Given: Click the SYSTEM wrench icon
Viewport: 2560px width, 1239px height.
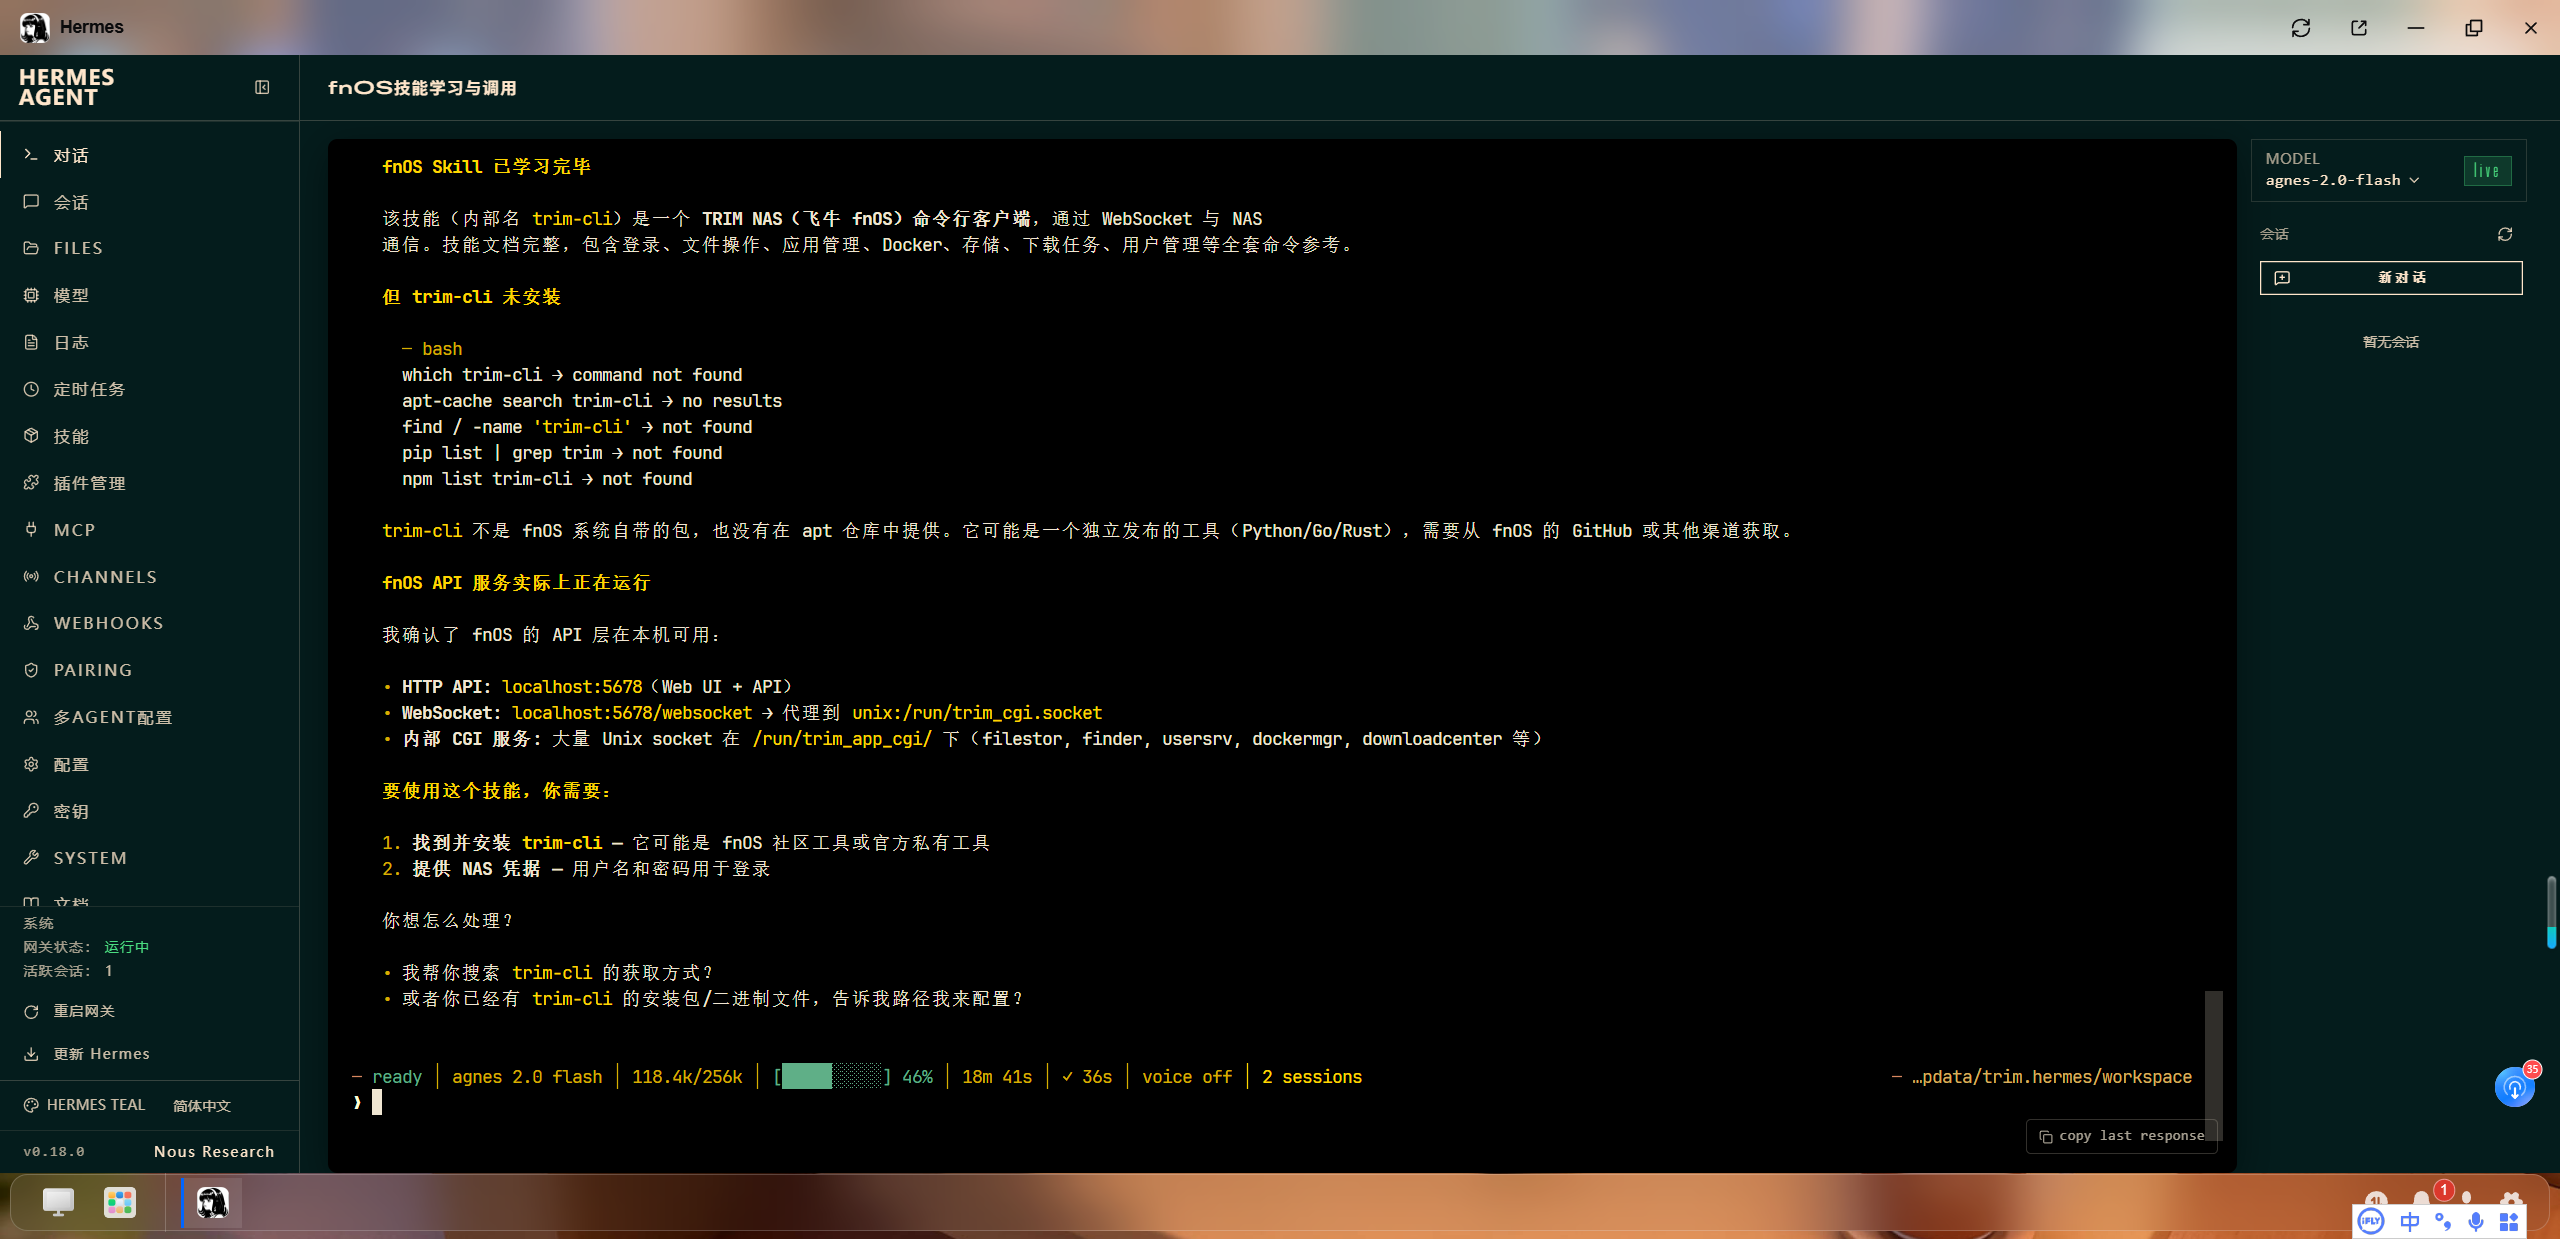Looking at the screenshot, I should [x=31, y=858].
